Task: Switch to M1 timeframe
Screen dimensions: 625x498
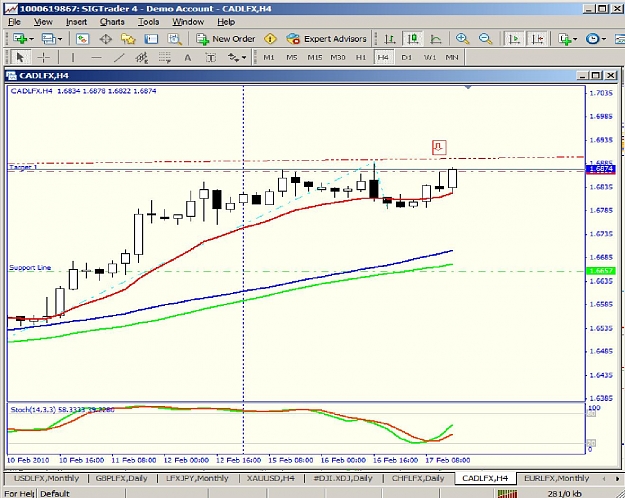Action: [269, 57]
